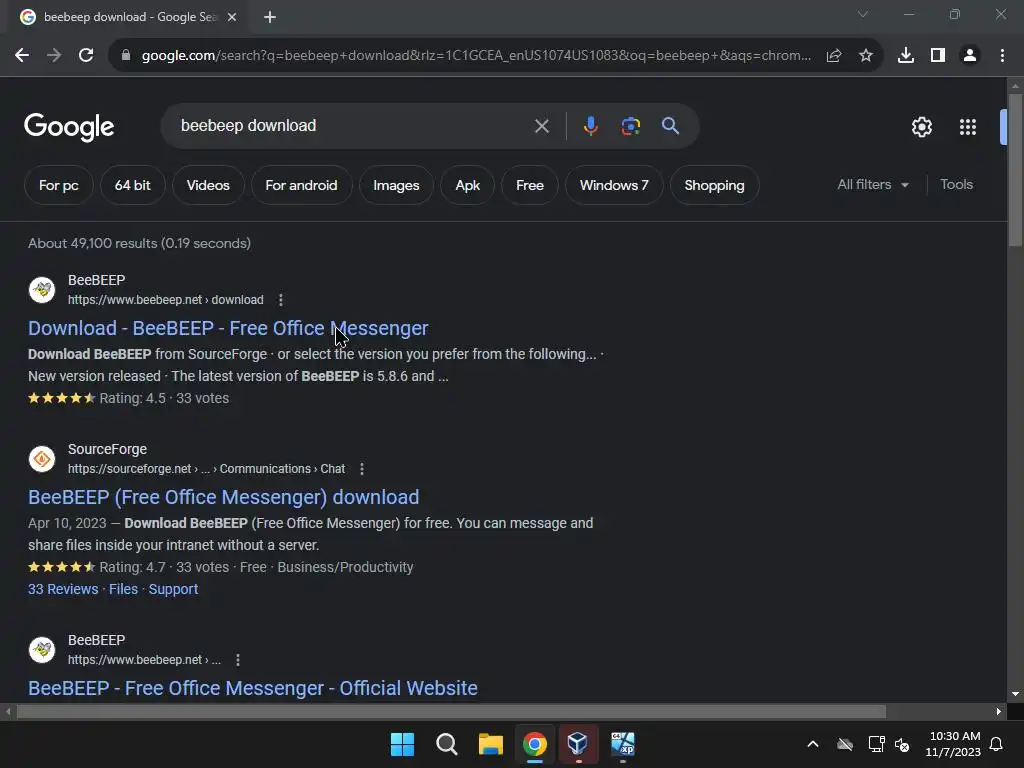The width and height of the screenshot is (1024, 768).
Task: Show hidden system tray icons
Action: (813, 744)
